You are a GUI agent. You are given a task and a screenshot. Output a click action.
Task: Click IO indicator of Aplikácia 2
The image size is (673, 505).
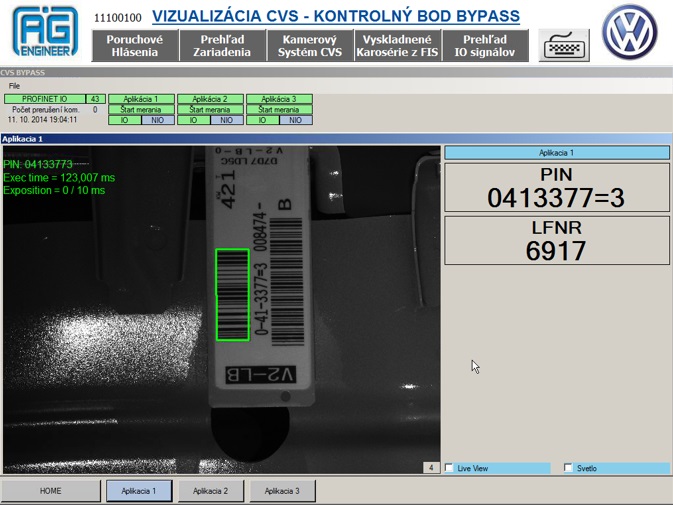click(x=194, y=120)
